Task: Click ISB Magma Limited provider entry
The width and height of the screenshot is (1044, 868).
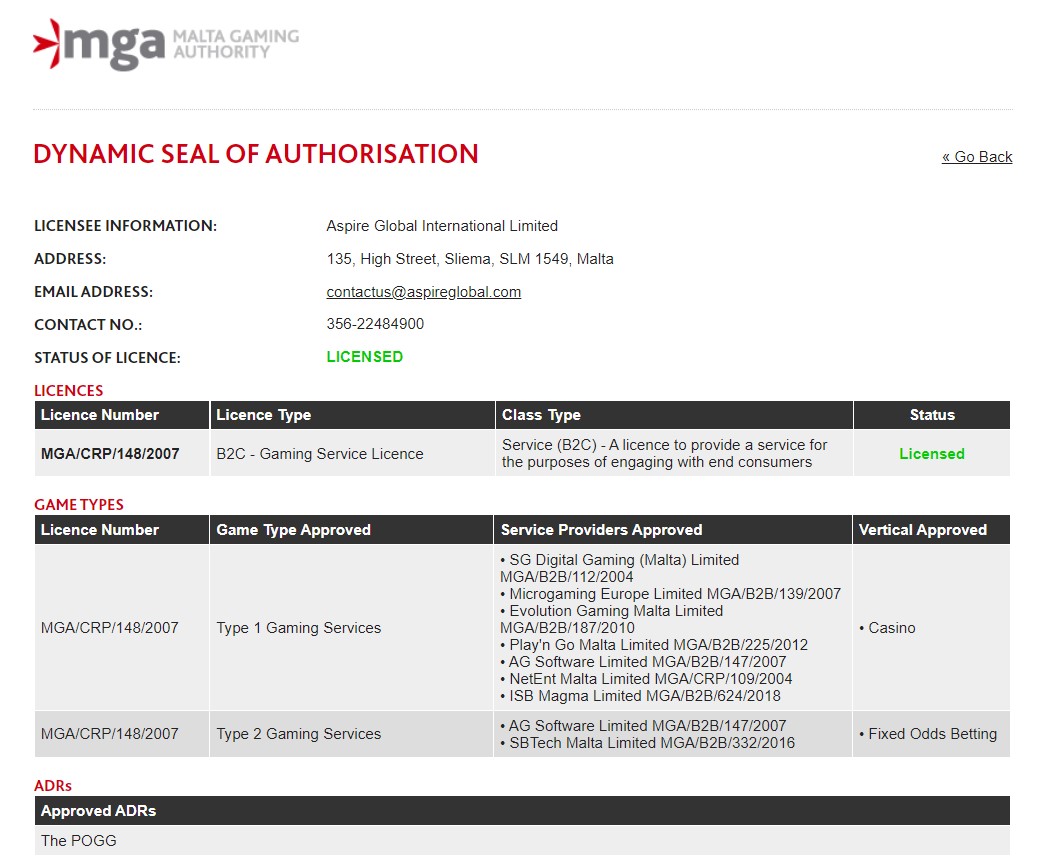Action: (640, 696)
